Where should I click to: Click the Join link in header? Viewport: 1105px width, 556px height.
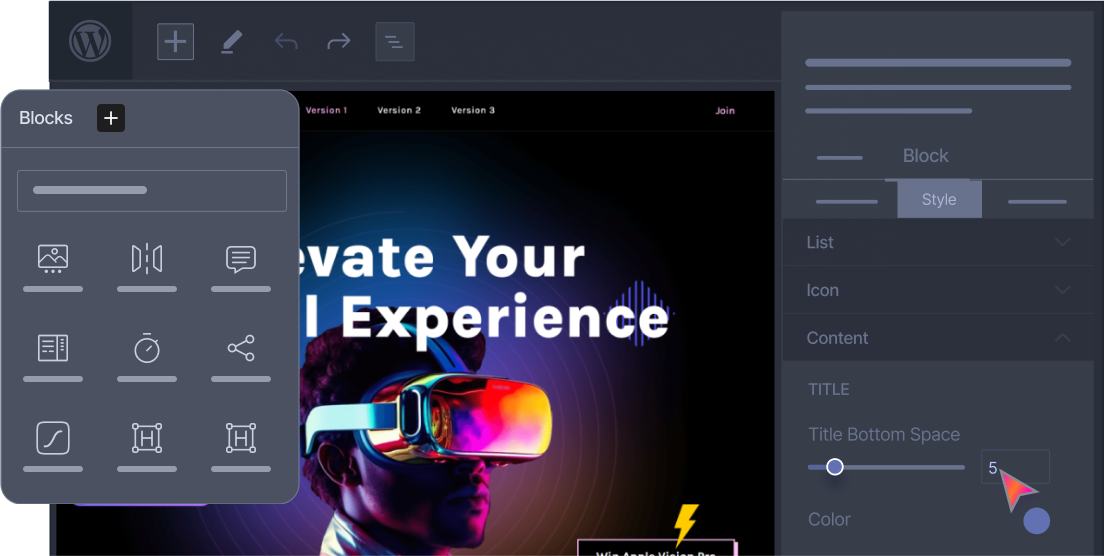point(725,111)
